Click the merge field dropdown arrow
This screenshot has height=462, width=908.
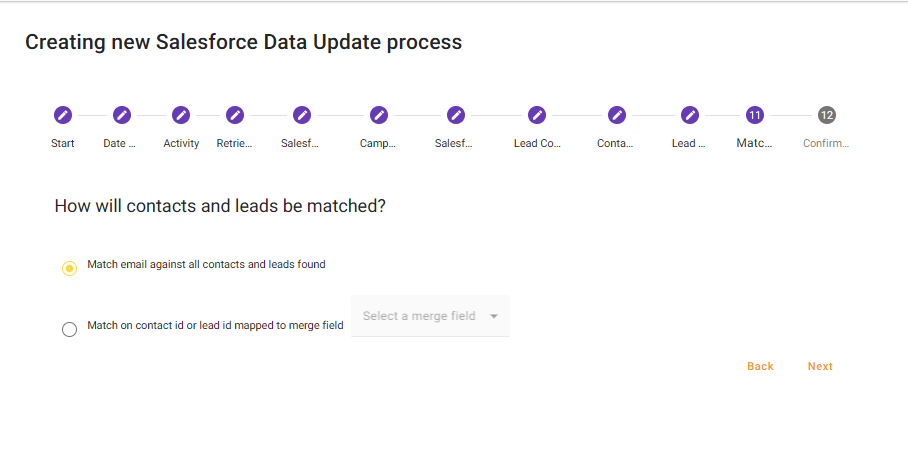coord(494,317)
